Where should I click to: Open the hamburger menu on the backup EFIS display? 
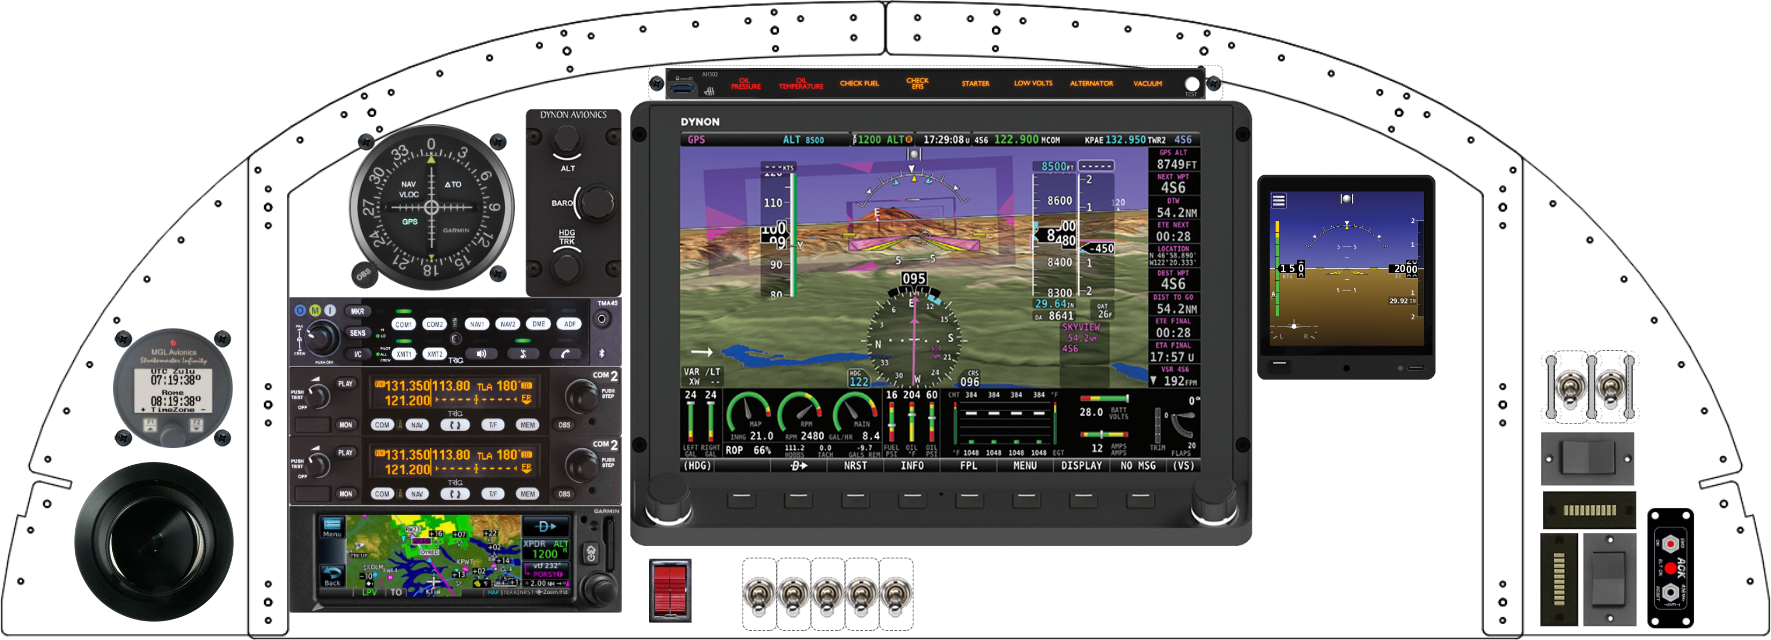pos(1278,201)
